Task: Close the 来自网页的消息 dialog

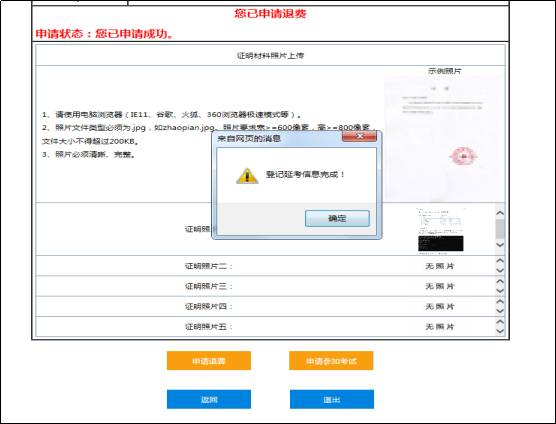Action: [359, 136]
